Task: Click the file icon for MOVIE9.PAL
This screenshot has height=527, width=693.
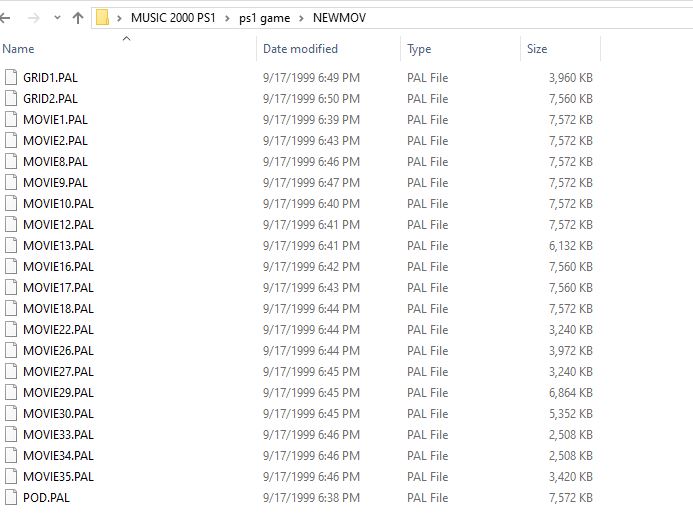Action: click(x=11, y=182)
